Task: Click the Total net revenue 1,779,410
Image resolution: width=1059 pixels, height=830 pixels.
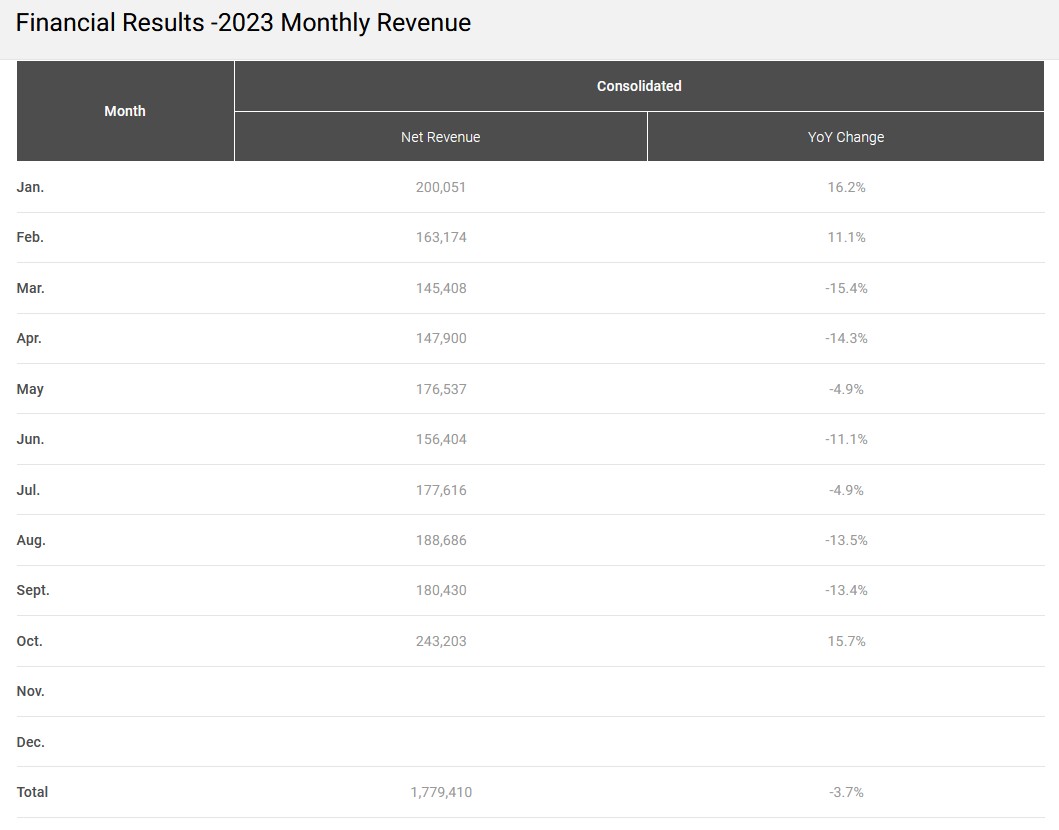Action: point(441,792)
